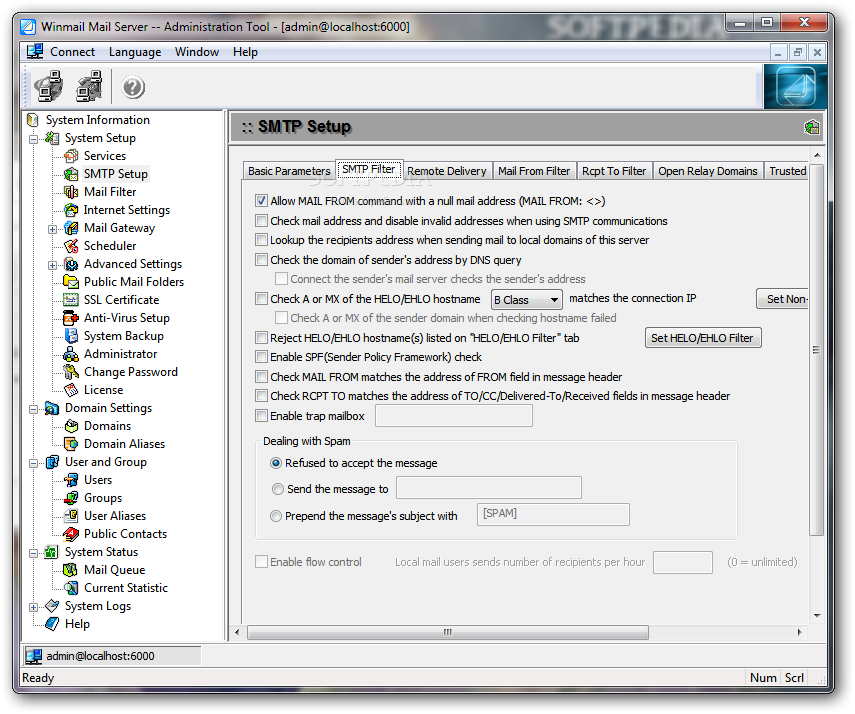Select the Help item in tree

pyautogui.click(x=77, y=624)
